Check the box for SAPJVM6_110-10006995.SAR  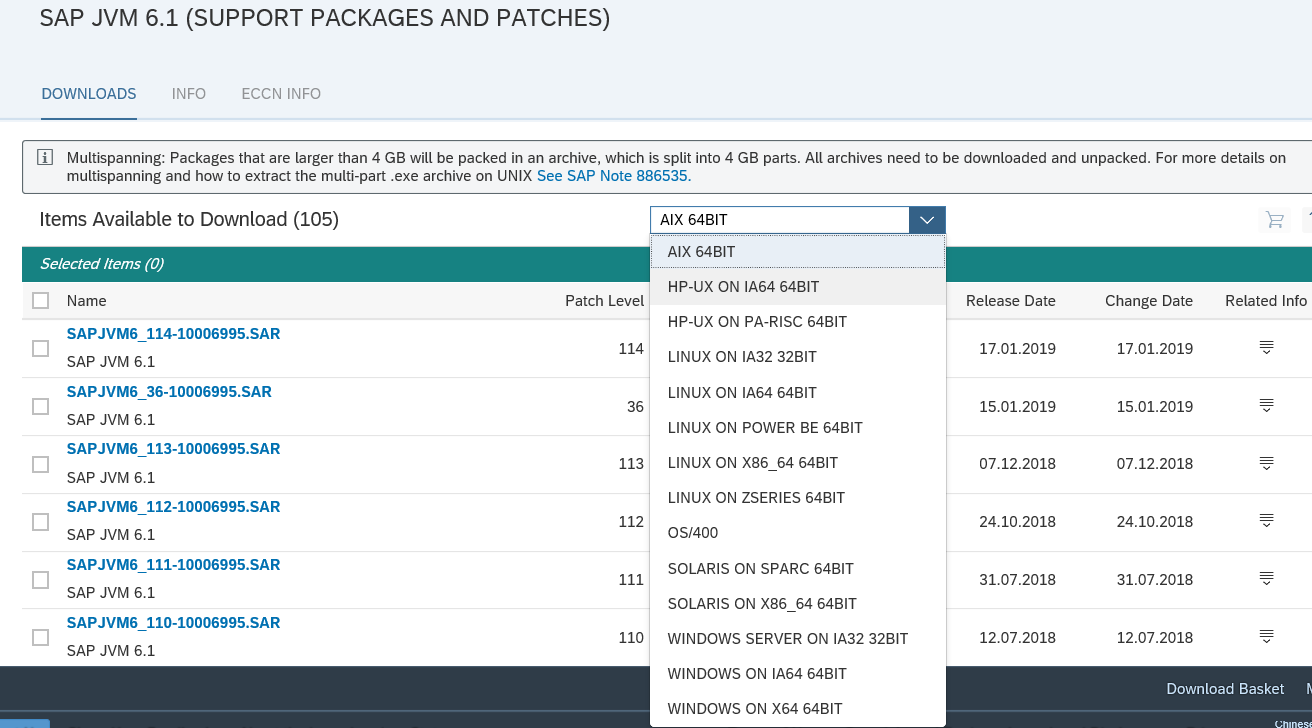tap(40, 637)
